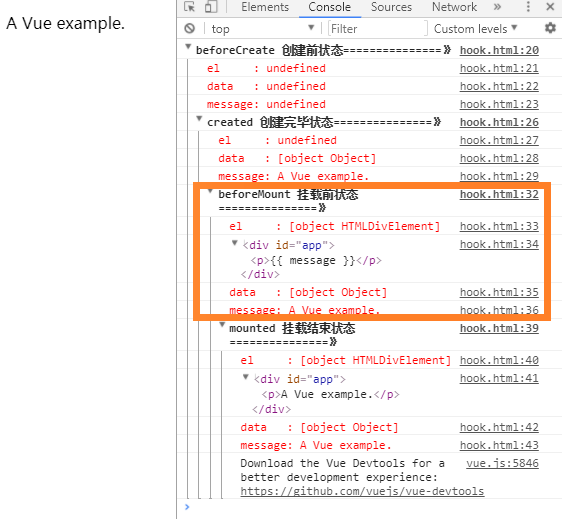The image size is (562, 519).
Task: Open the vue-devtools GitHub link
Action: (362, 491)
